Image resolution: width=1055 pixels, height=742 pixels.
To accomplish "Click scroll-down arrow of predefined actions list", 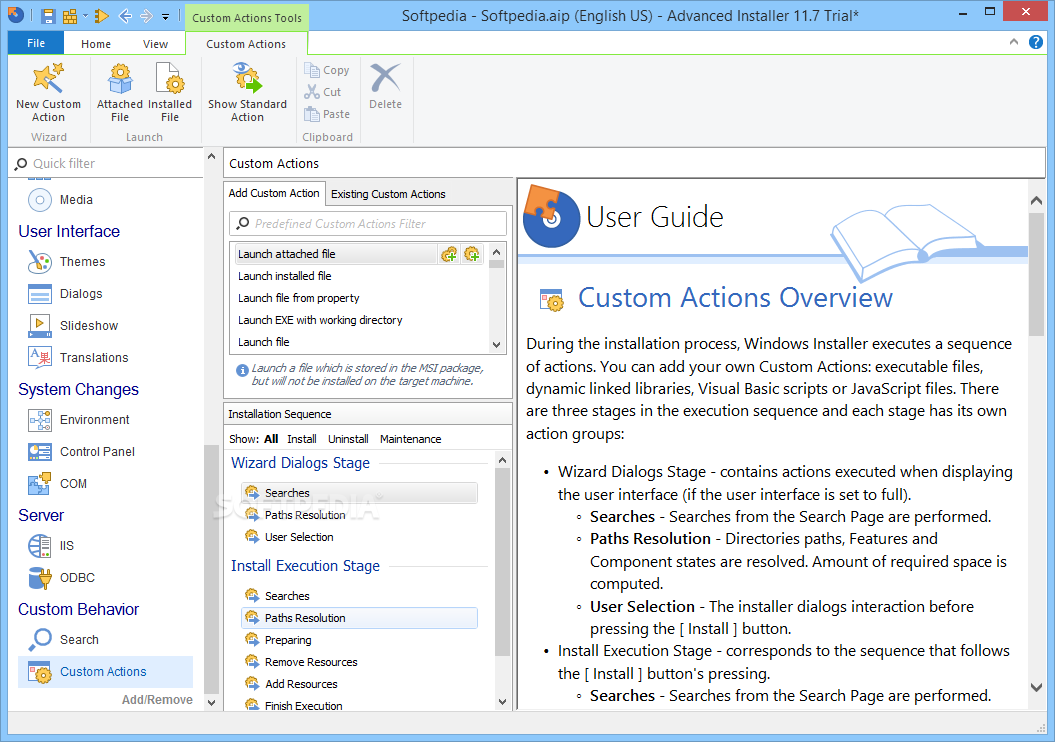I will coord(497,344).
